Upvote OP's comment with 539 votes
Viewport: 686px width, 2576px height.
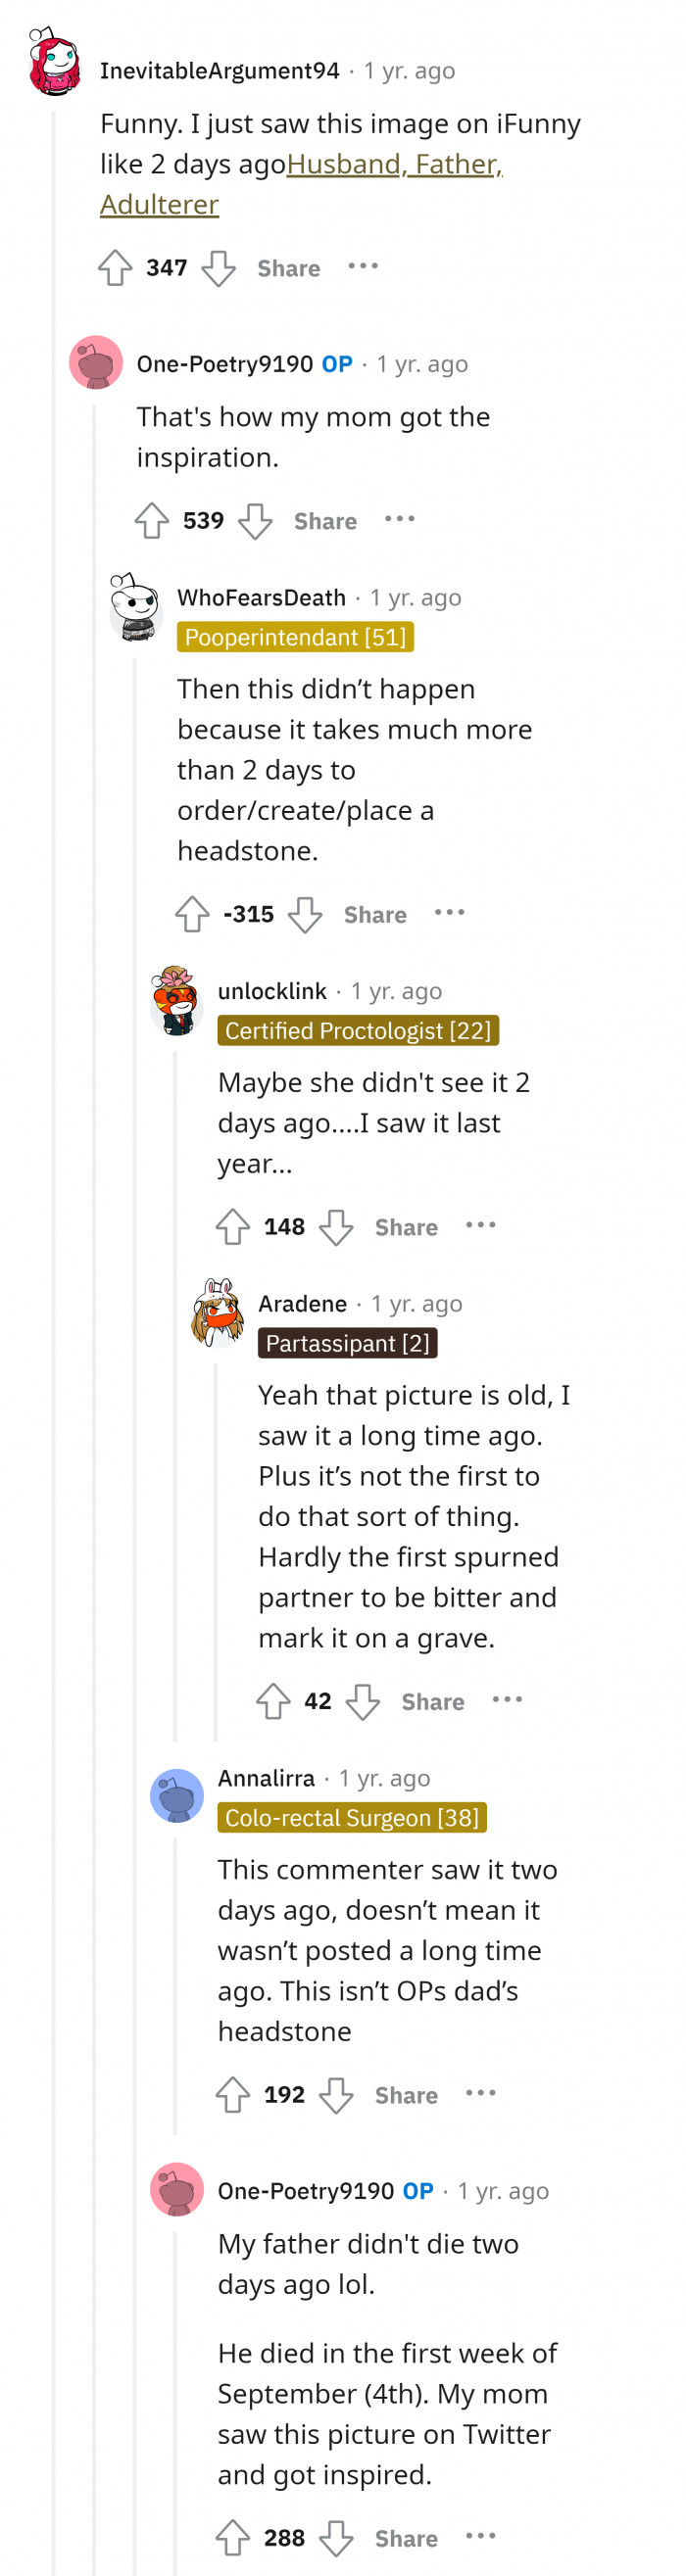tap(152, 521)
